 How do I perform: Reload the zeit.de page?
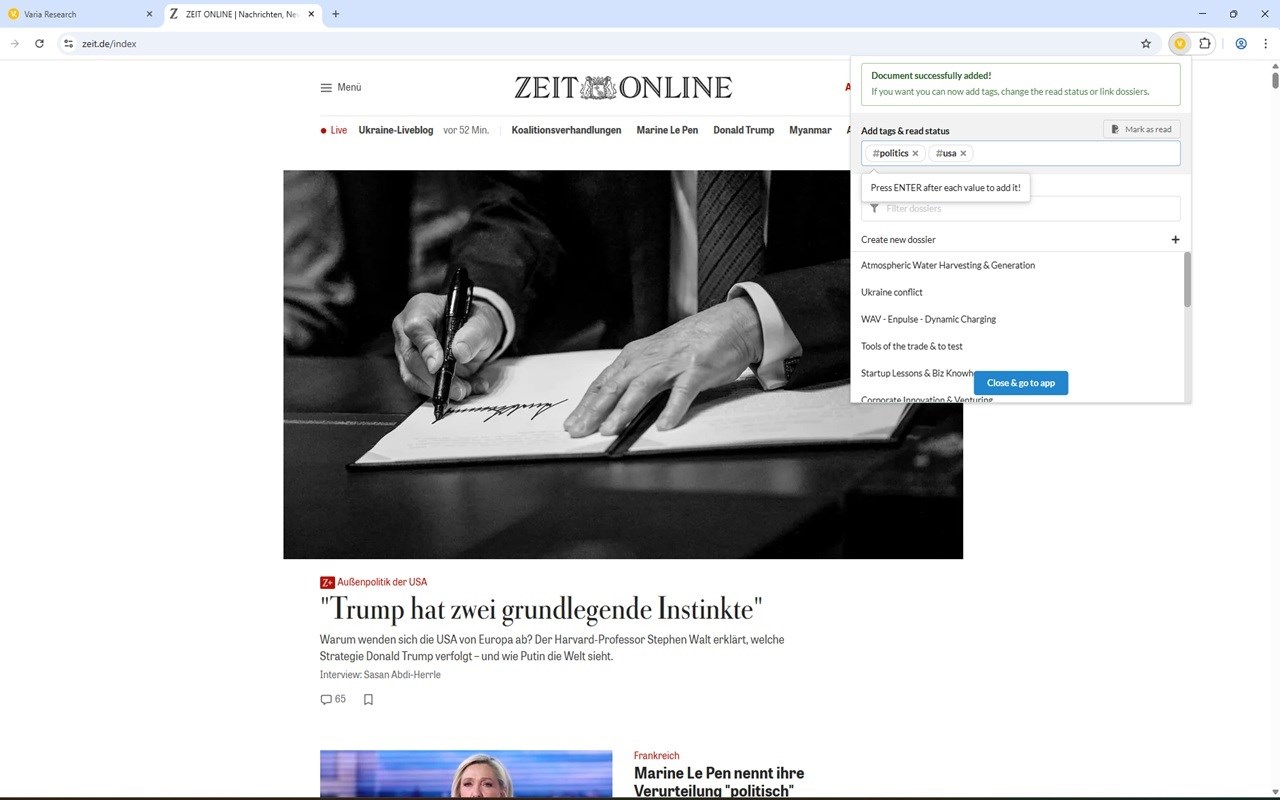point(39,44)
